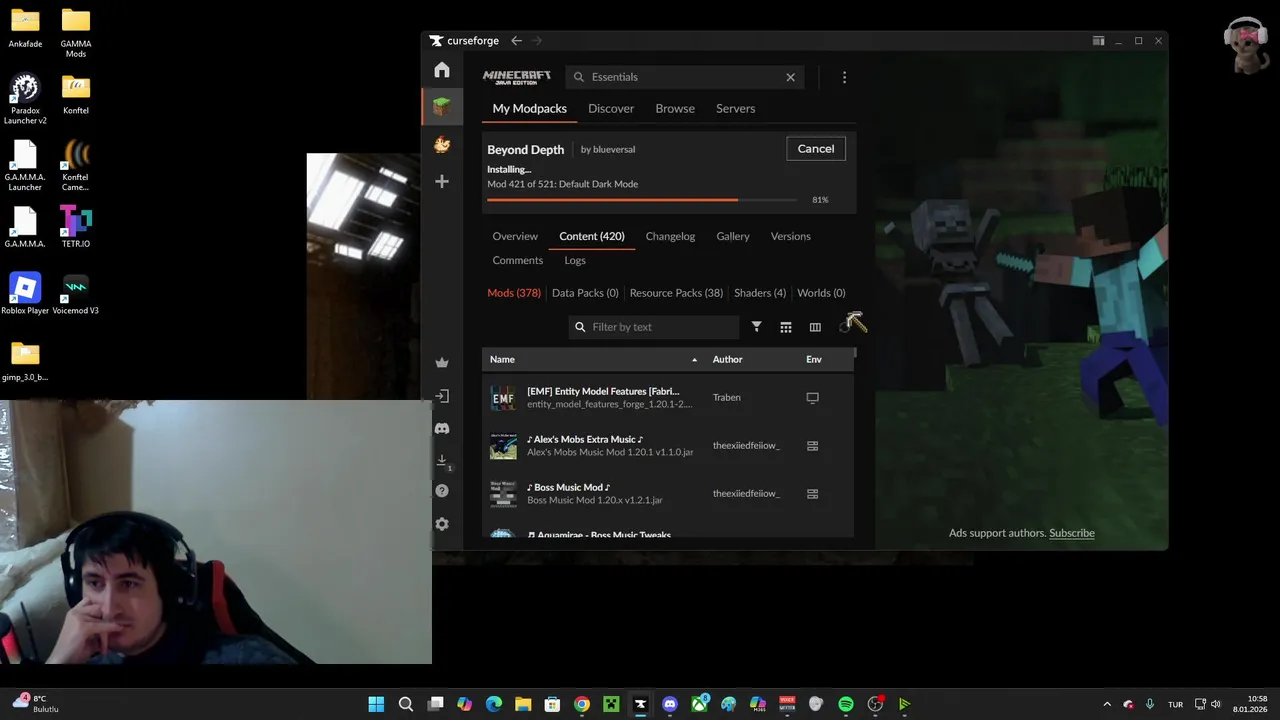Click the blueversal author name

coord(614,149)
